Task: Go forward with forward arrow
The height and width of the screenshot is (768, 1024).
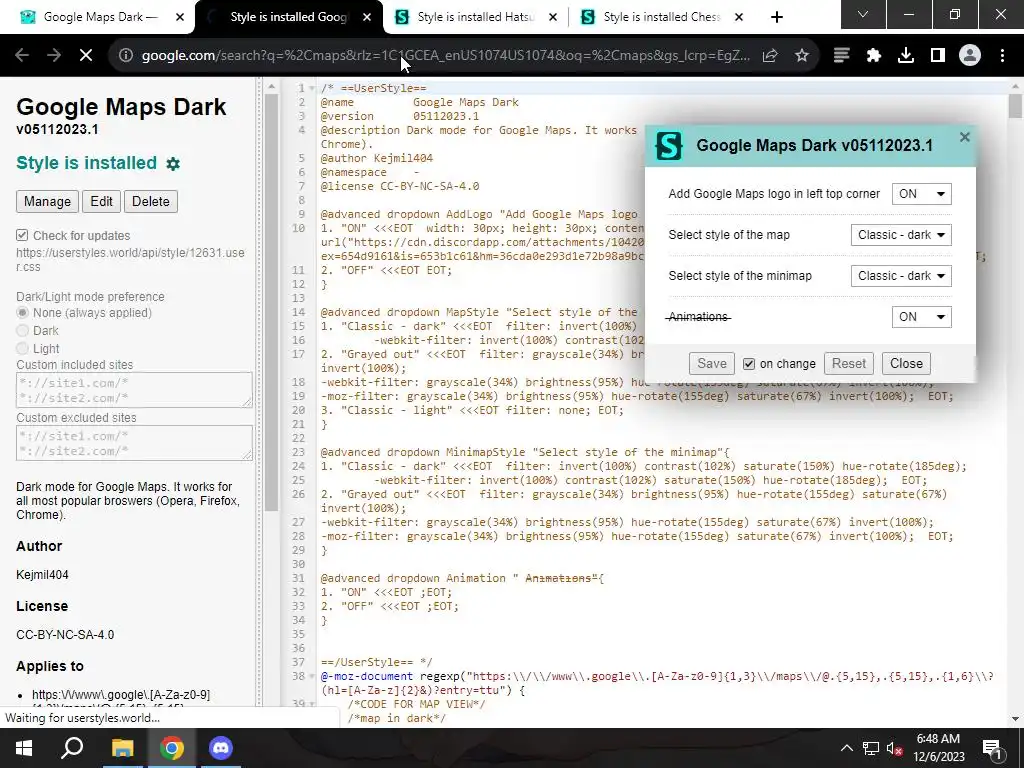Action: pos(54,56)
